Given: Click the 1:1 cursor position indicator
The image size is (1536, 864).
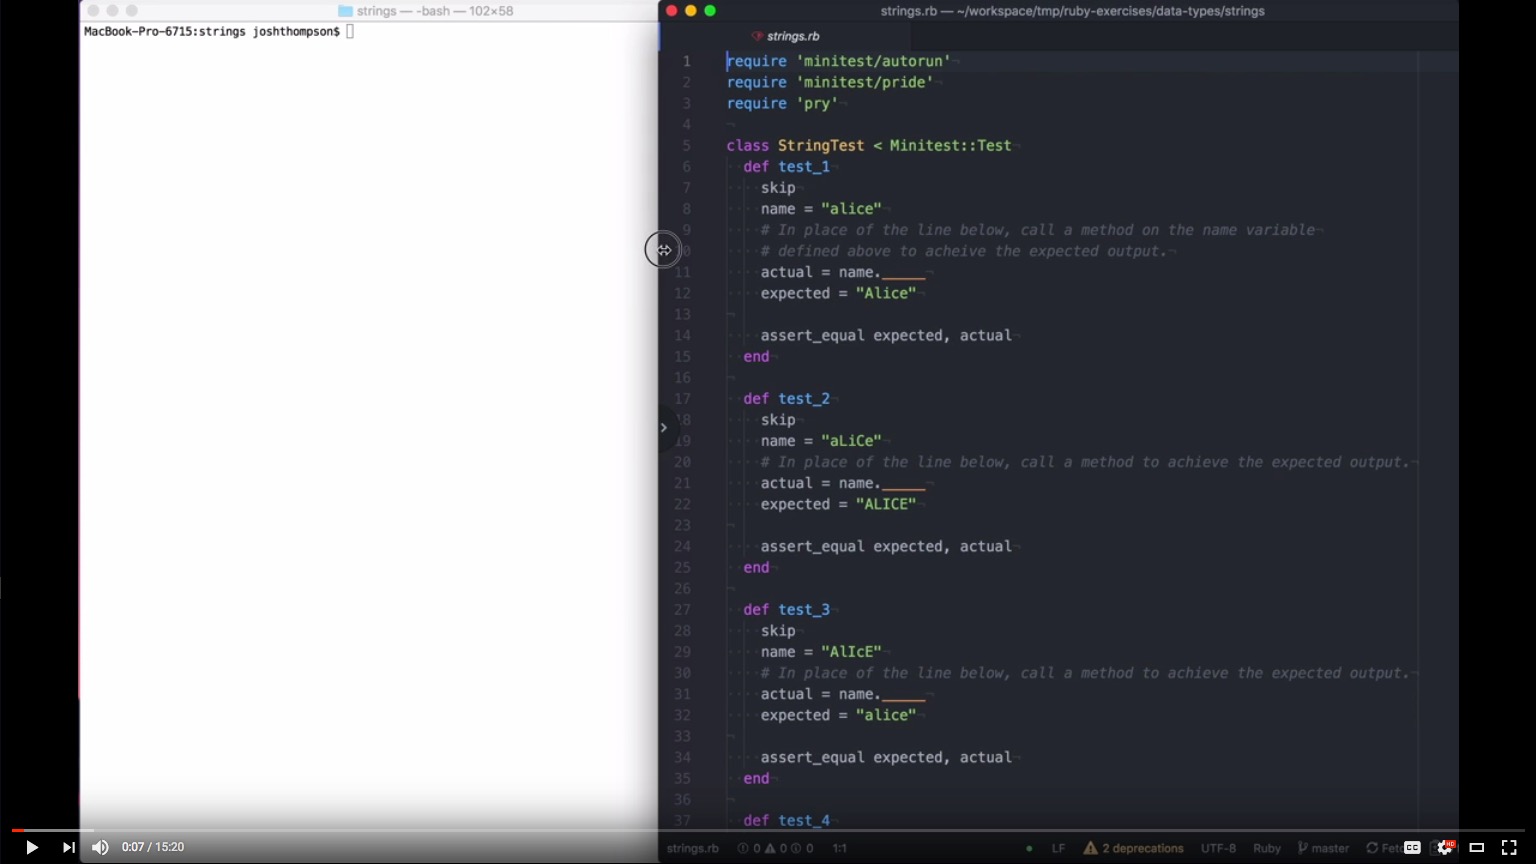Looking at the screenshot, I should coord(839,848).
